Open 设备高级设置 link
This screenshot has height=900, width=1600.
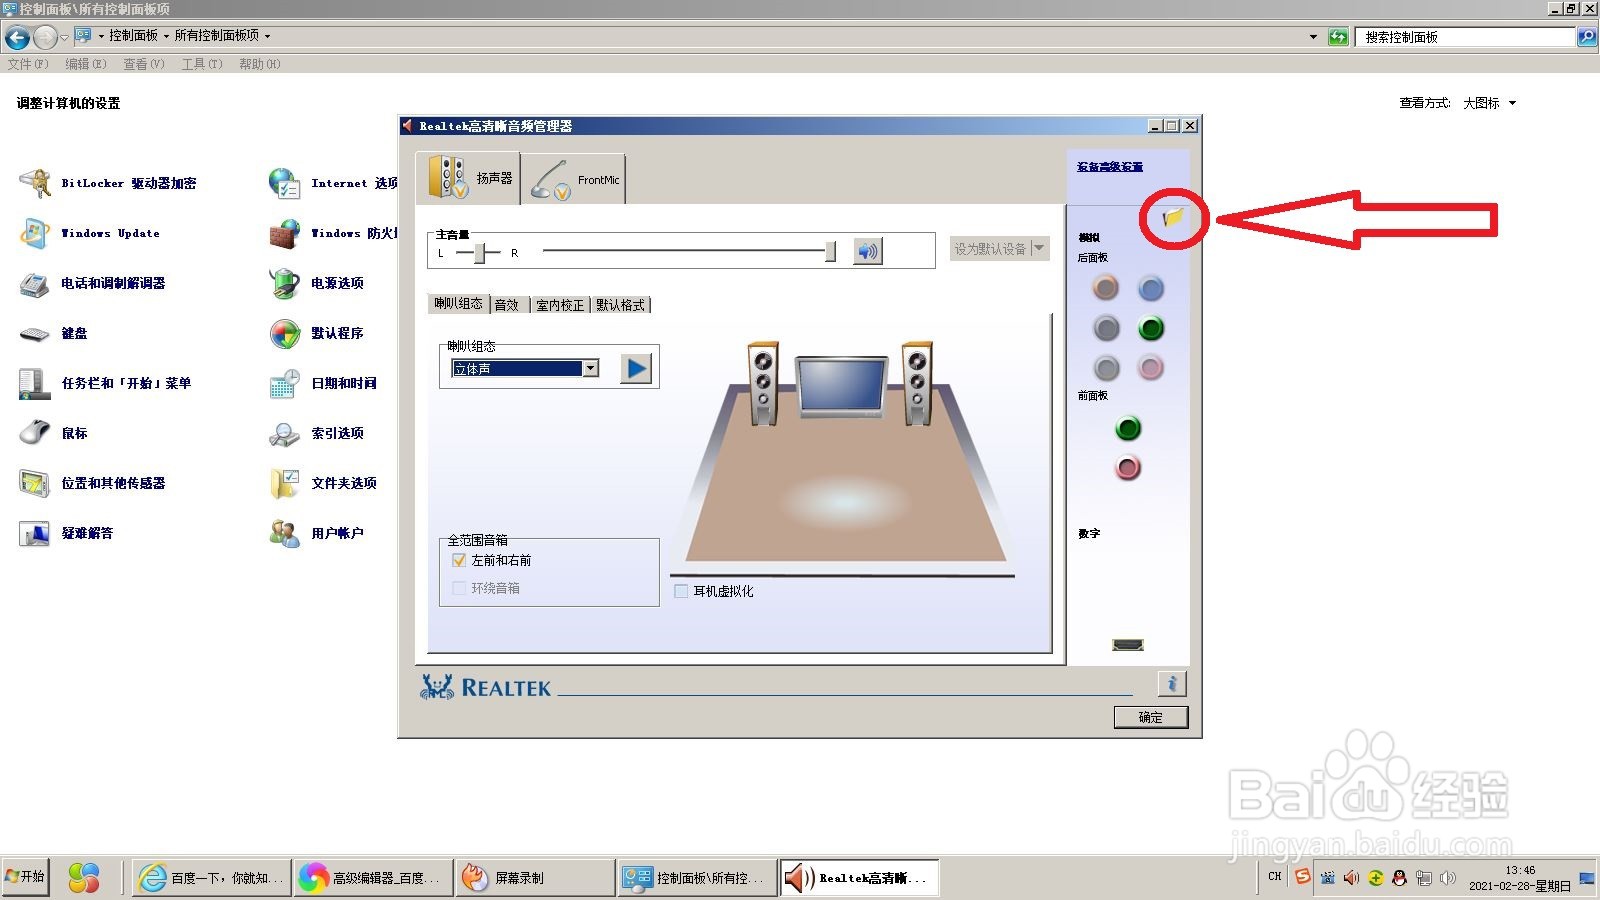tap(1110, 167)
